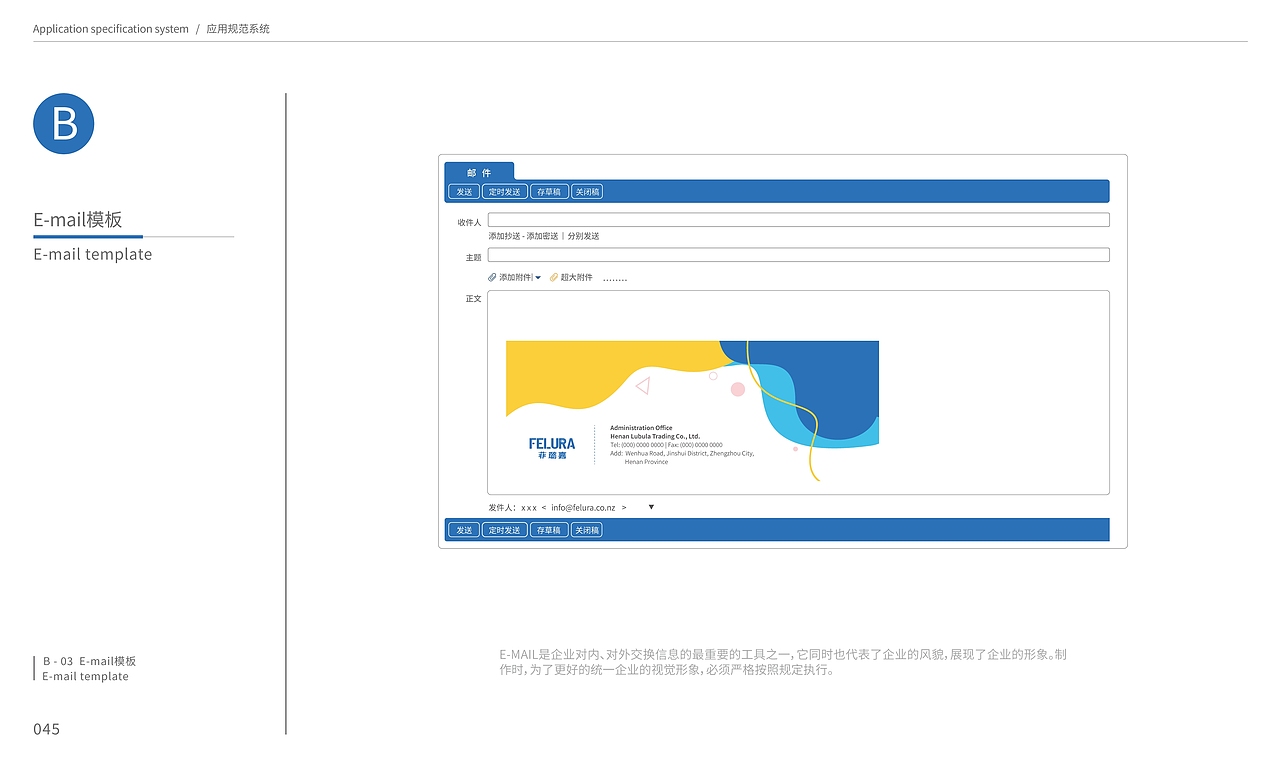This screenshot has width=1280, height=761.
Task: Click the dotted more-options after 超大附件
Action: [615, 279]
